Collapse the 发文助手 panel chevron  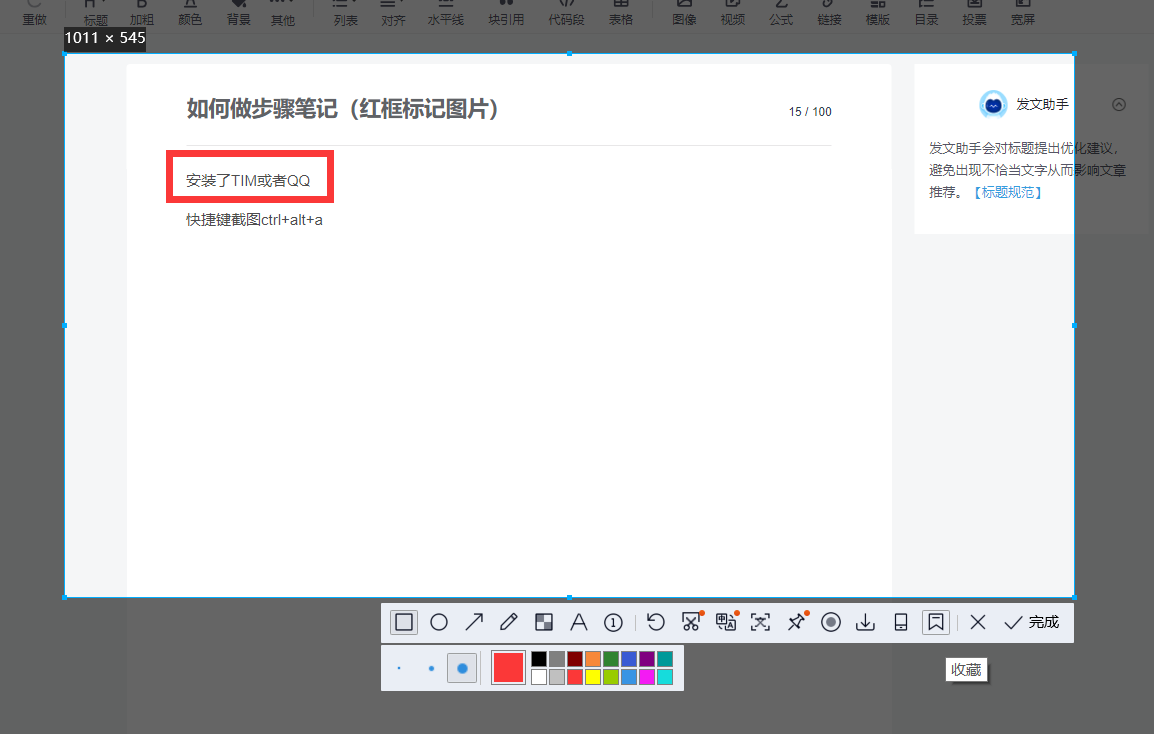point(1119,105)
